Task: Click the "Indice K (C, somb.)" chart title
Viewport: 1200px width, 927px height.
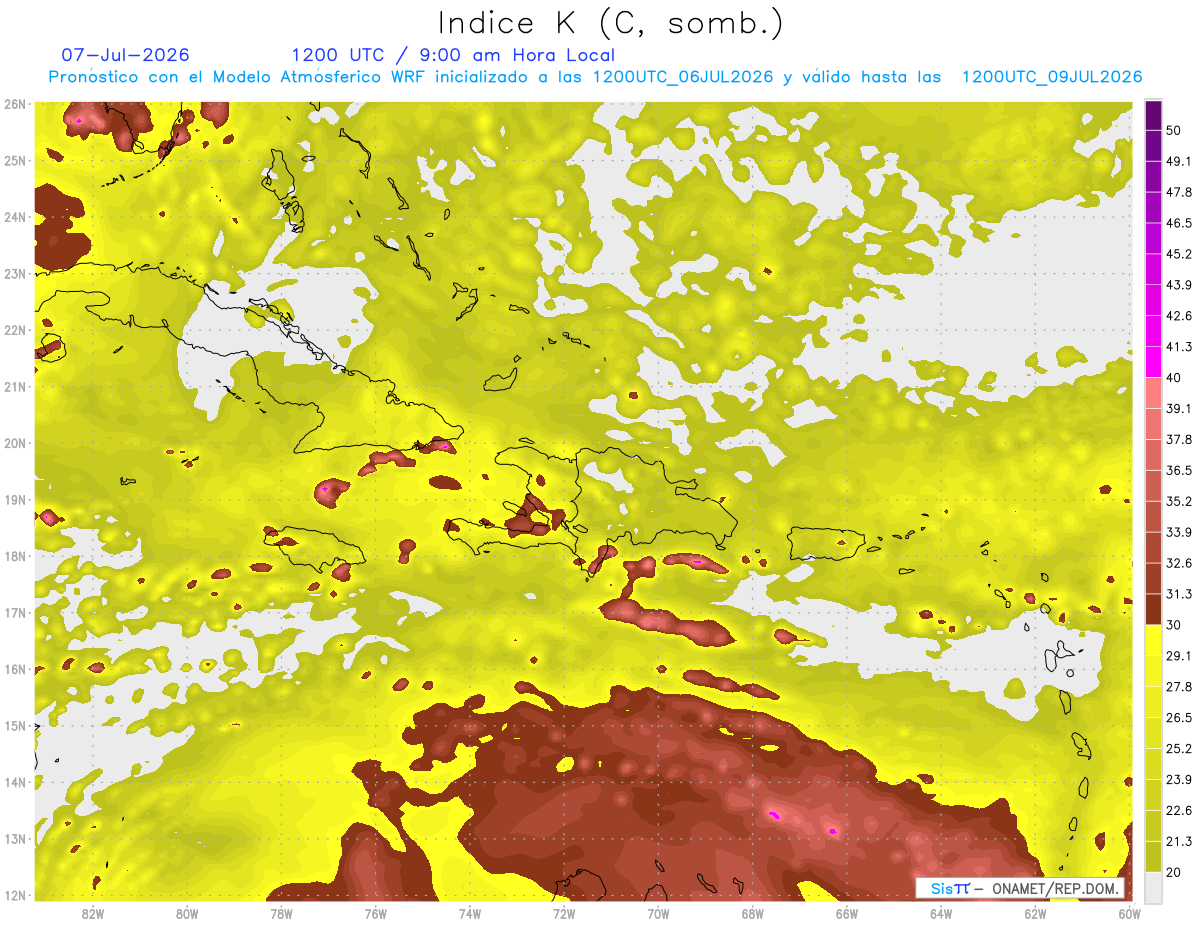Action: point(611,24)
